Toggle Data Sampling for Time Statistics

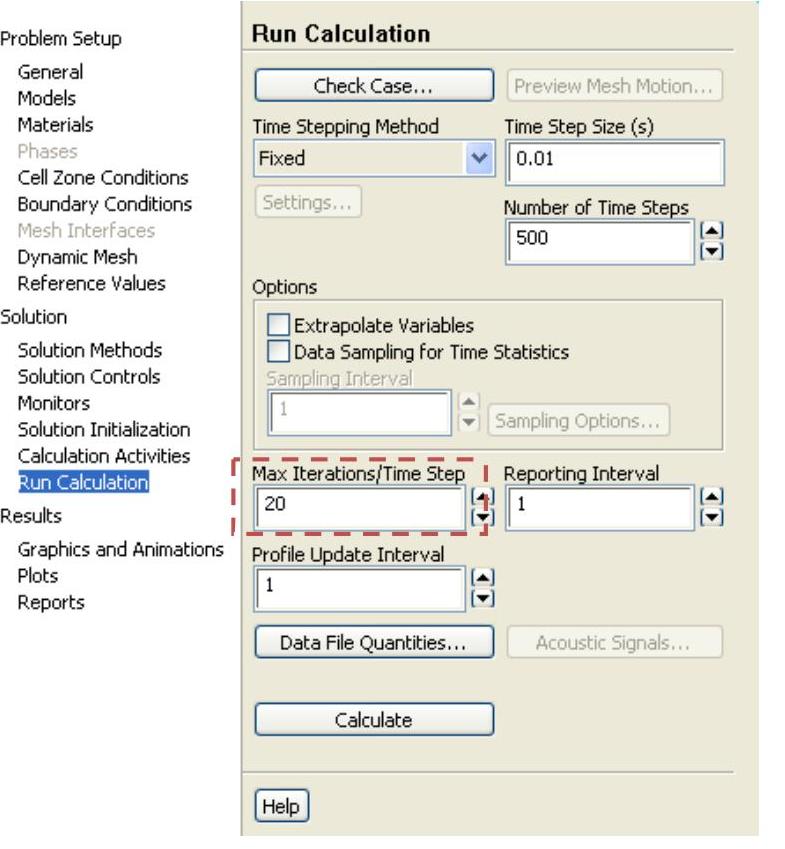click(279, 352)
